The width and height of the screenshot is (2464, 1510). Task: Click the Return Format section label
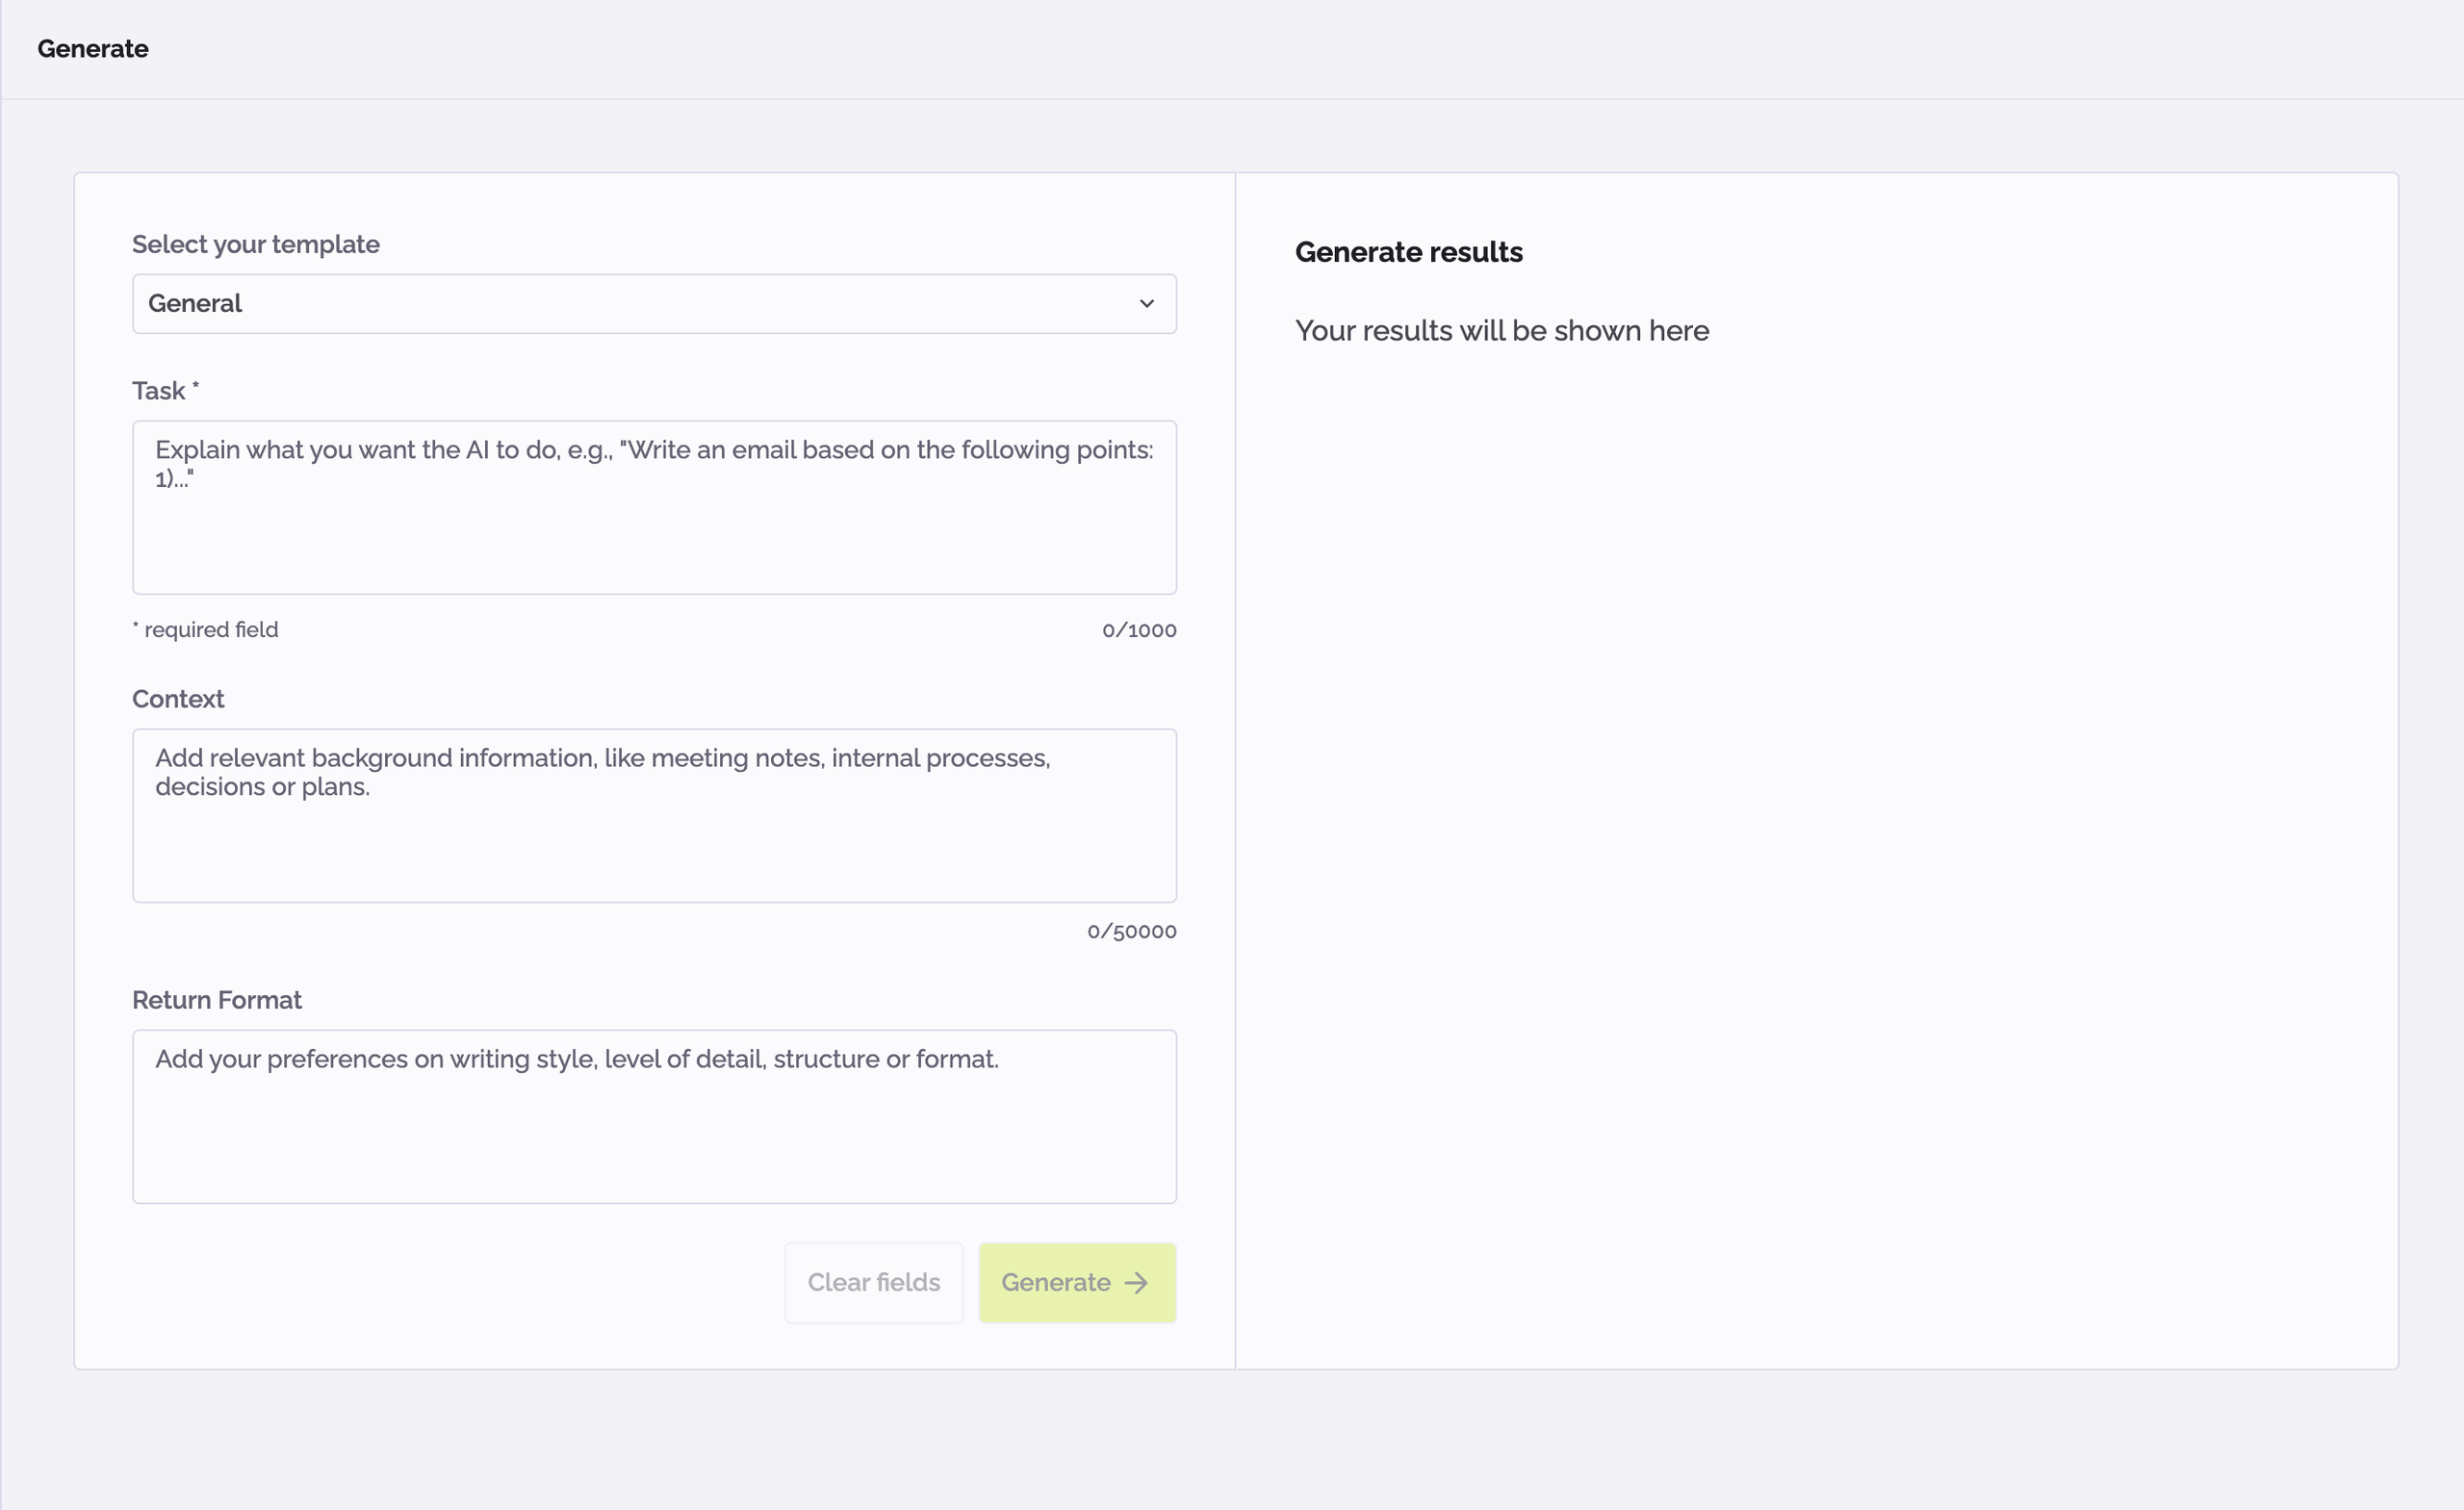coord(217,999)
